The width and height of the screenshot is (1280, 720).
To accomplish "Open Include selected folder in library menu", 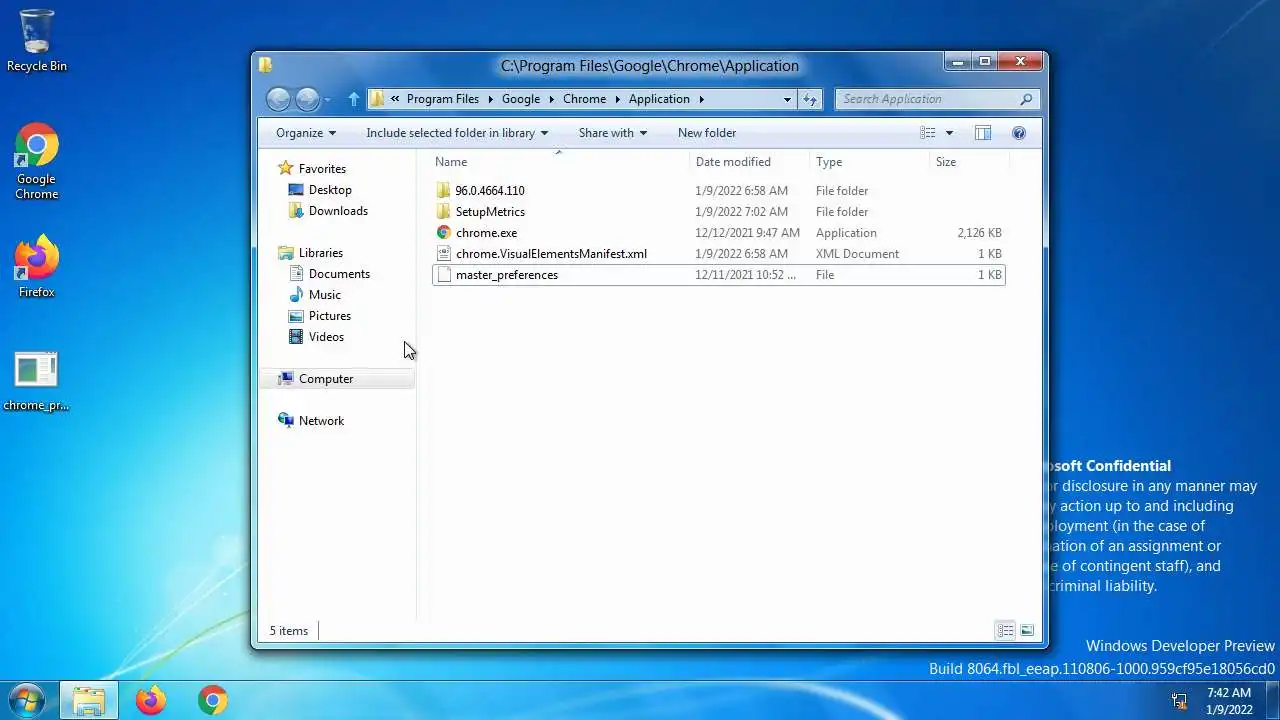I will coord(457,133).
